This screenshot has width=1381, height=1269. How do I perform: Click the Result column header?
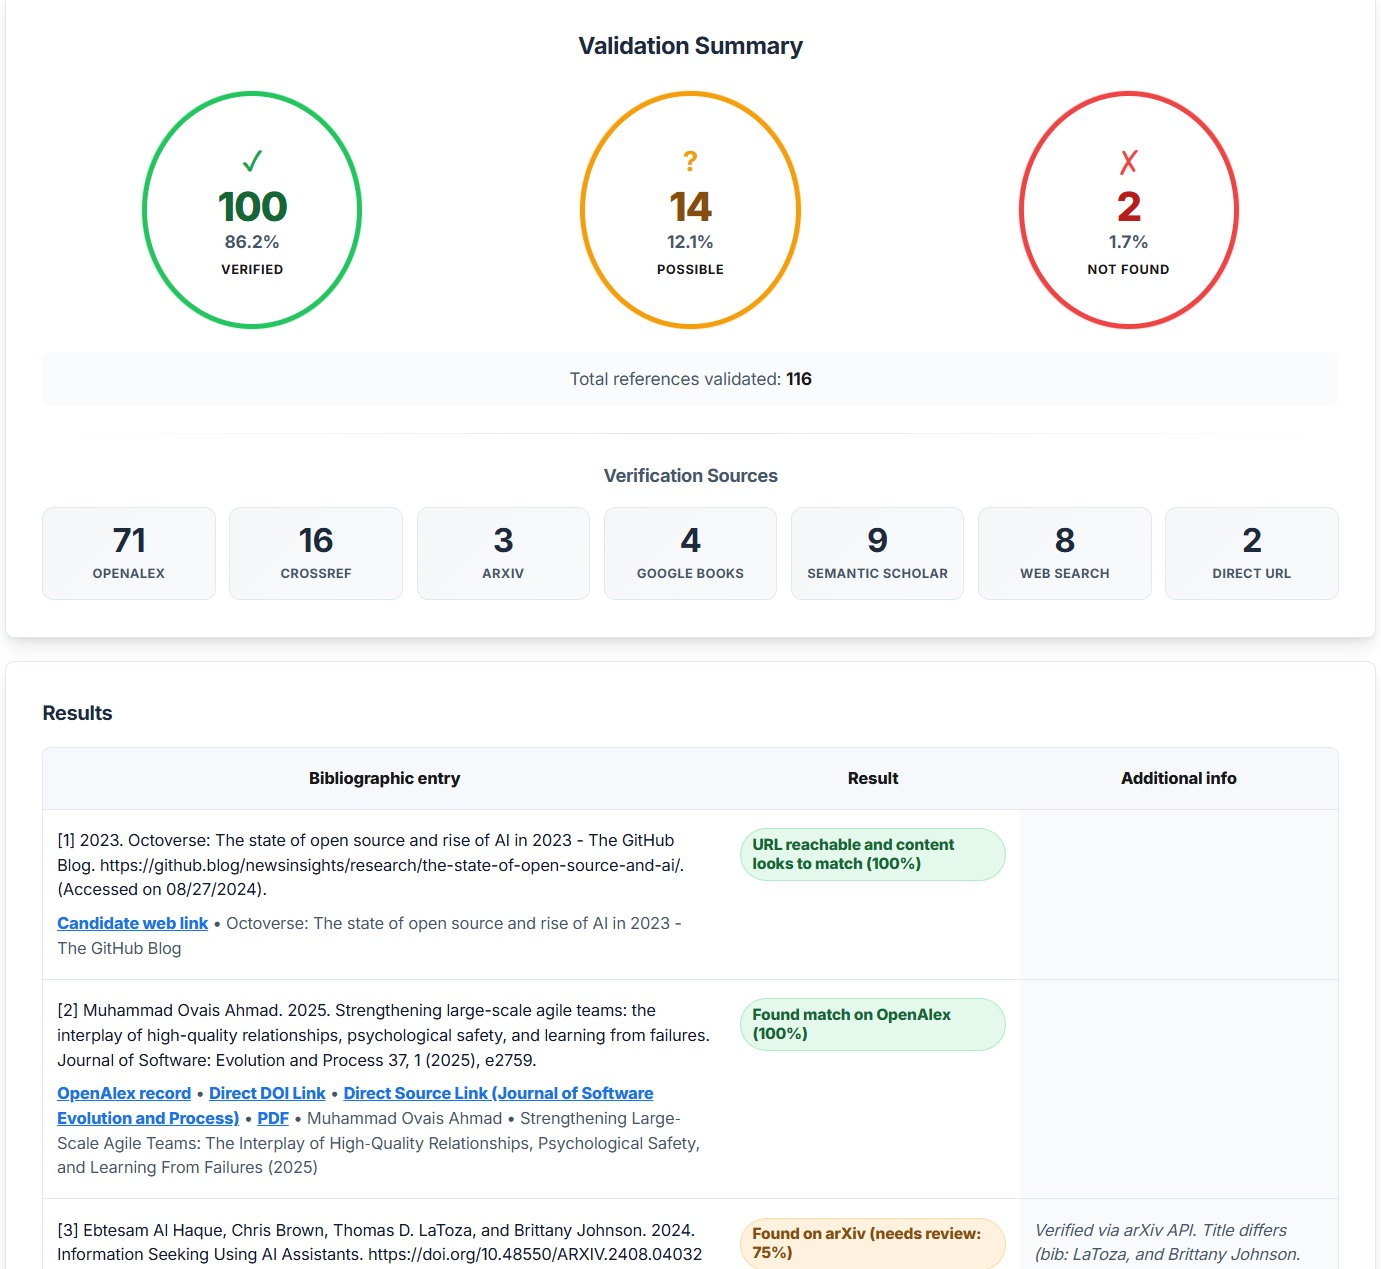click(872, 778)
